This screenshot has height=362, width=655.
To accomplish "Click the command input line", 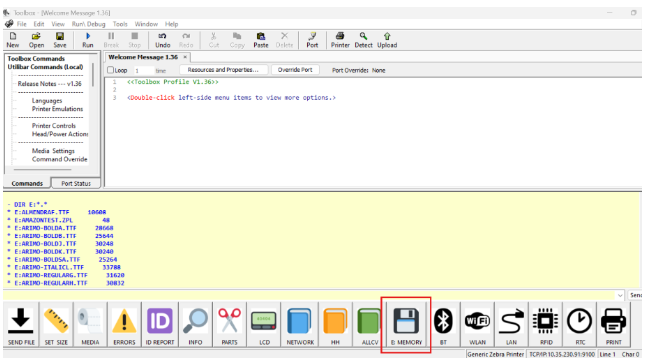I will click(x=309, y=295).
